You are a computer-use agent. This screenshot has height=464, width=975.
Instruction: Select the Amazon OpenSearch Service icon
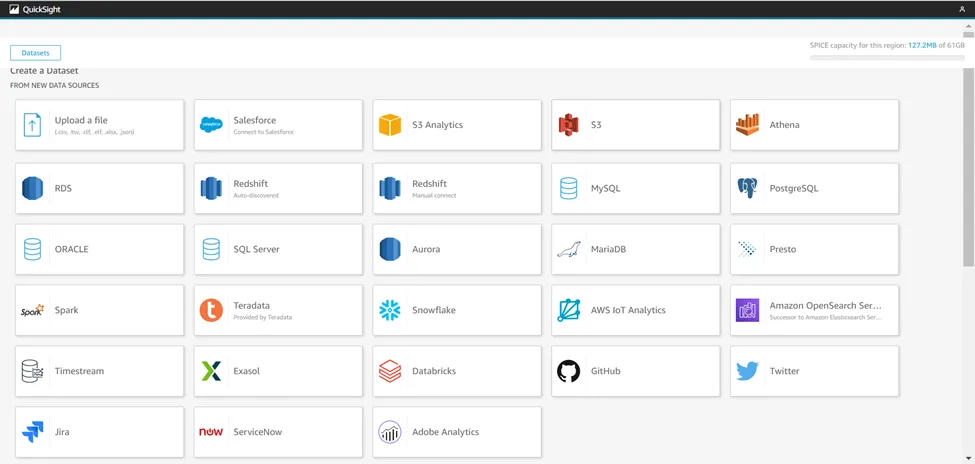click(x=747, y=310)
